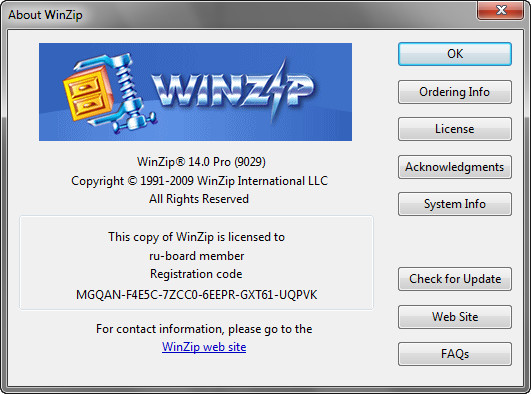
Task: View the License button
Action: pyautogui.click(x=455, y=129)
